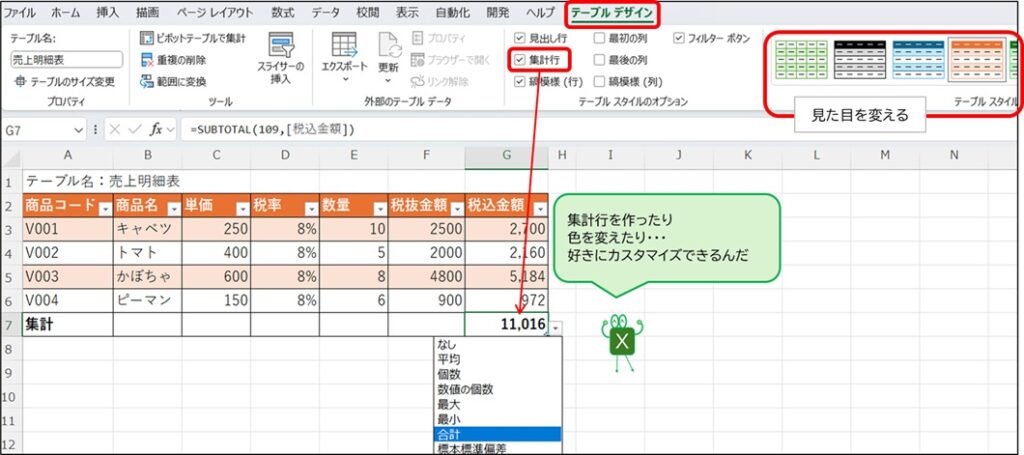Enable the 最初の列 checkbox

coord(600,39)
